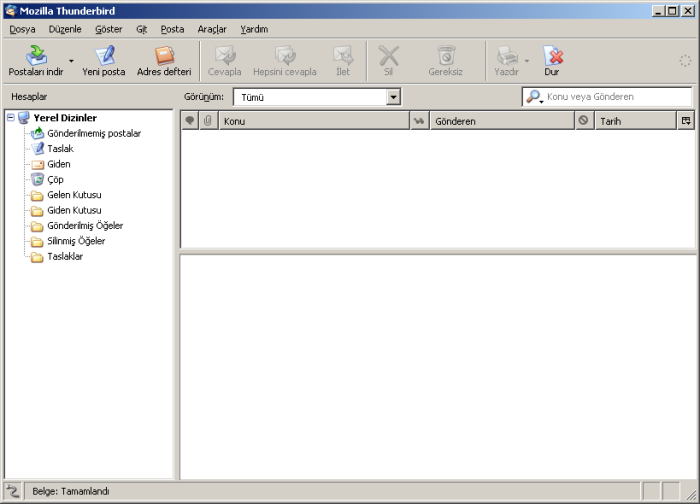700x504 pixels.
Task: Collapse the Yerel Dizinler tree node
Action: coord(11,117)
